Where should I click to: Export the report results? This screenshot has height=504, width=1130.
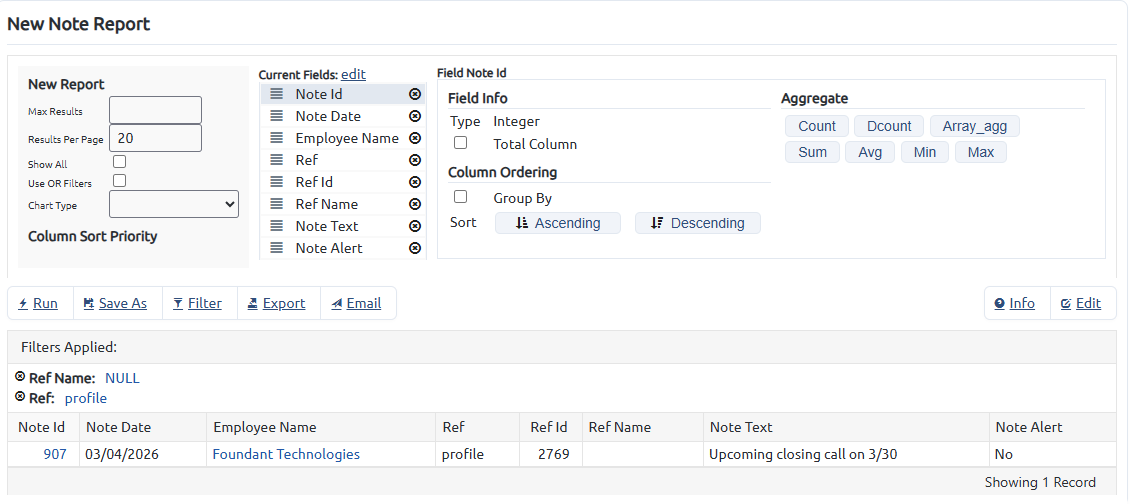pos(277,304)
